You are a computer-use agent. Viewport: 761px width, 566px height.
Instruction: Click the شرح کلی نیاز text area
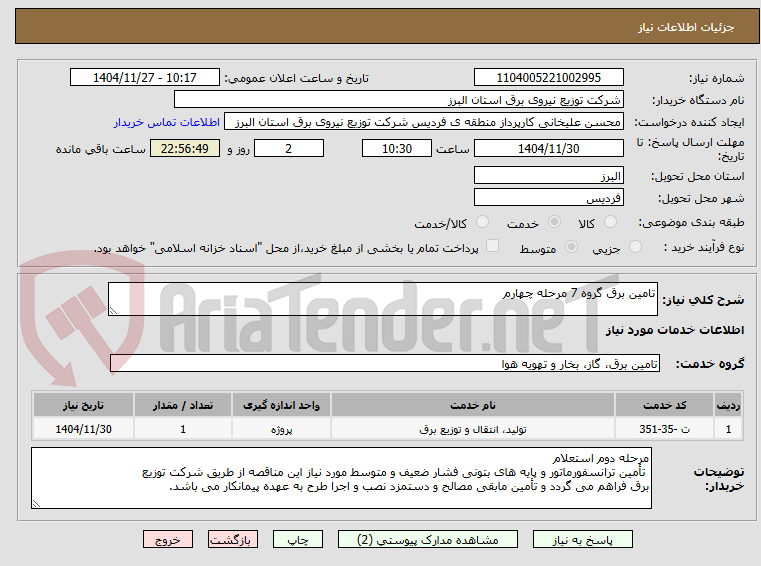point(382,300)
